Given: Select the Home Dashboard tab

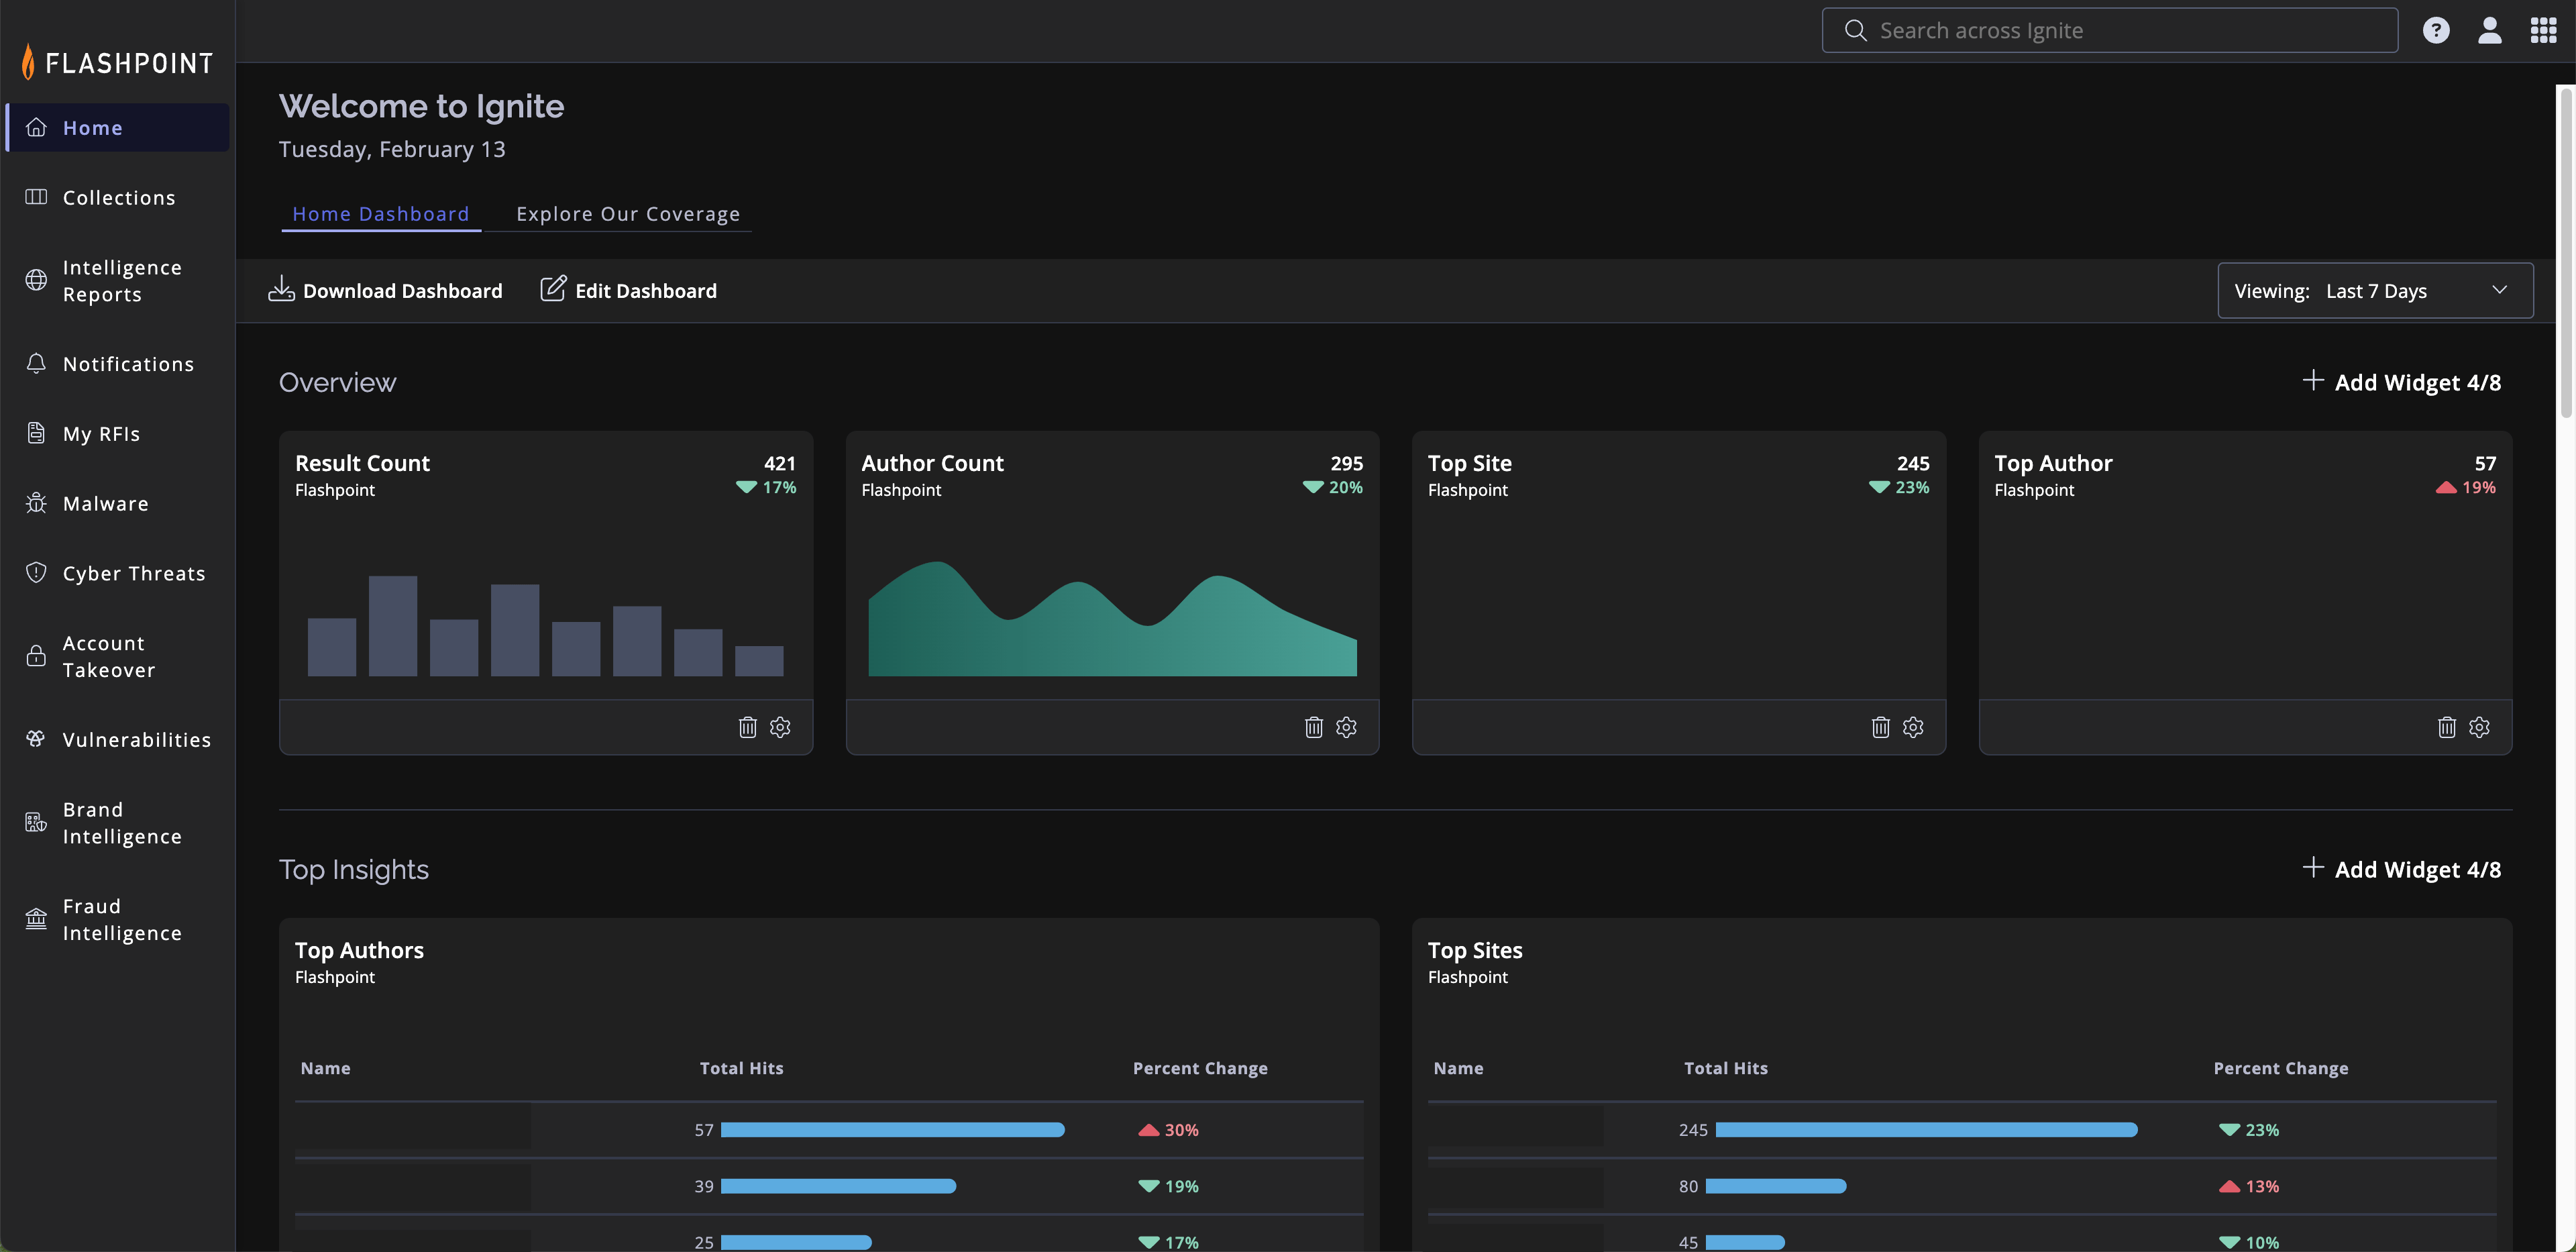Looking at the screenshot, I should (380, 214).
